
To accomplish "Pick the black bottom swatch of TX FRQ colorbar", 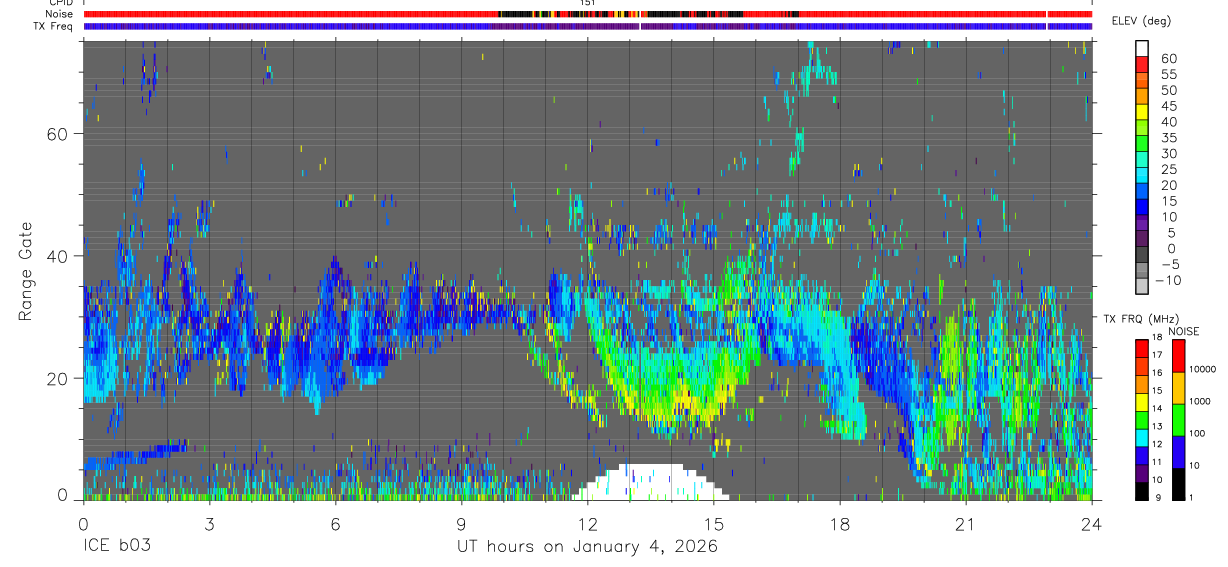I will [1142, 491].
